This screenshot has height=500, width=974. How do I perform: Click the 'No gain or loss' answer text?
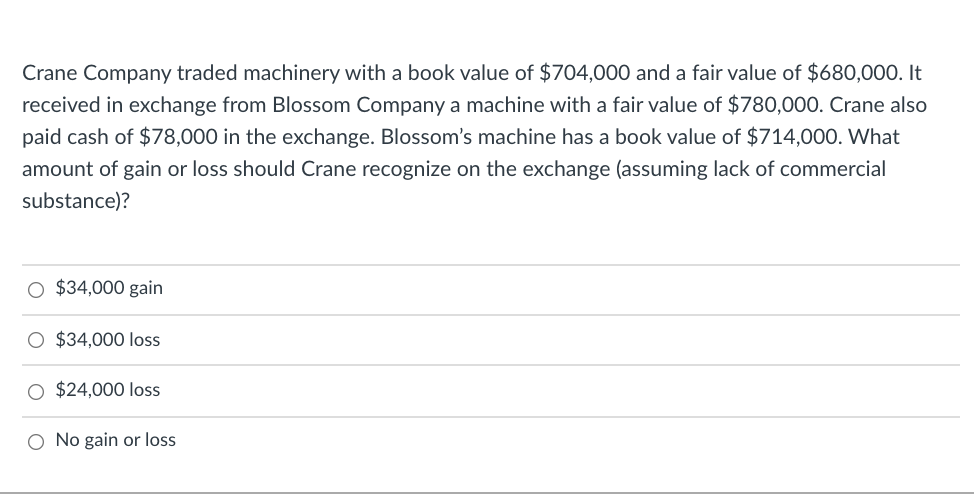[116, 440]
